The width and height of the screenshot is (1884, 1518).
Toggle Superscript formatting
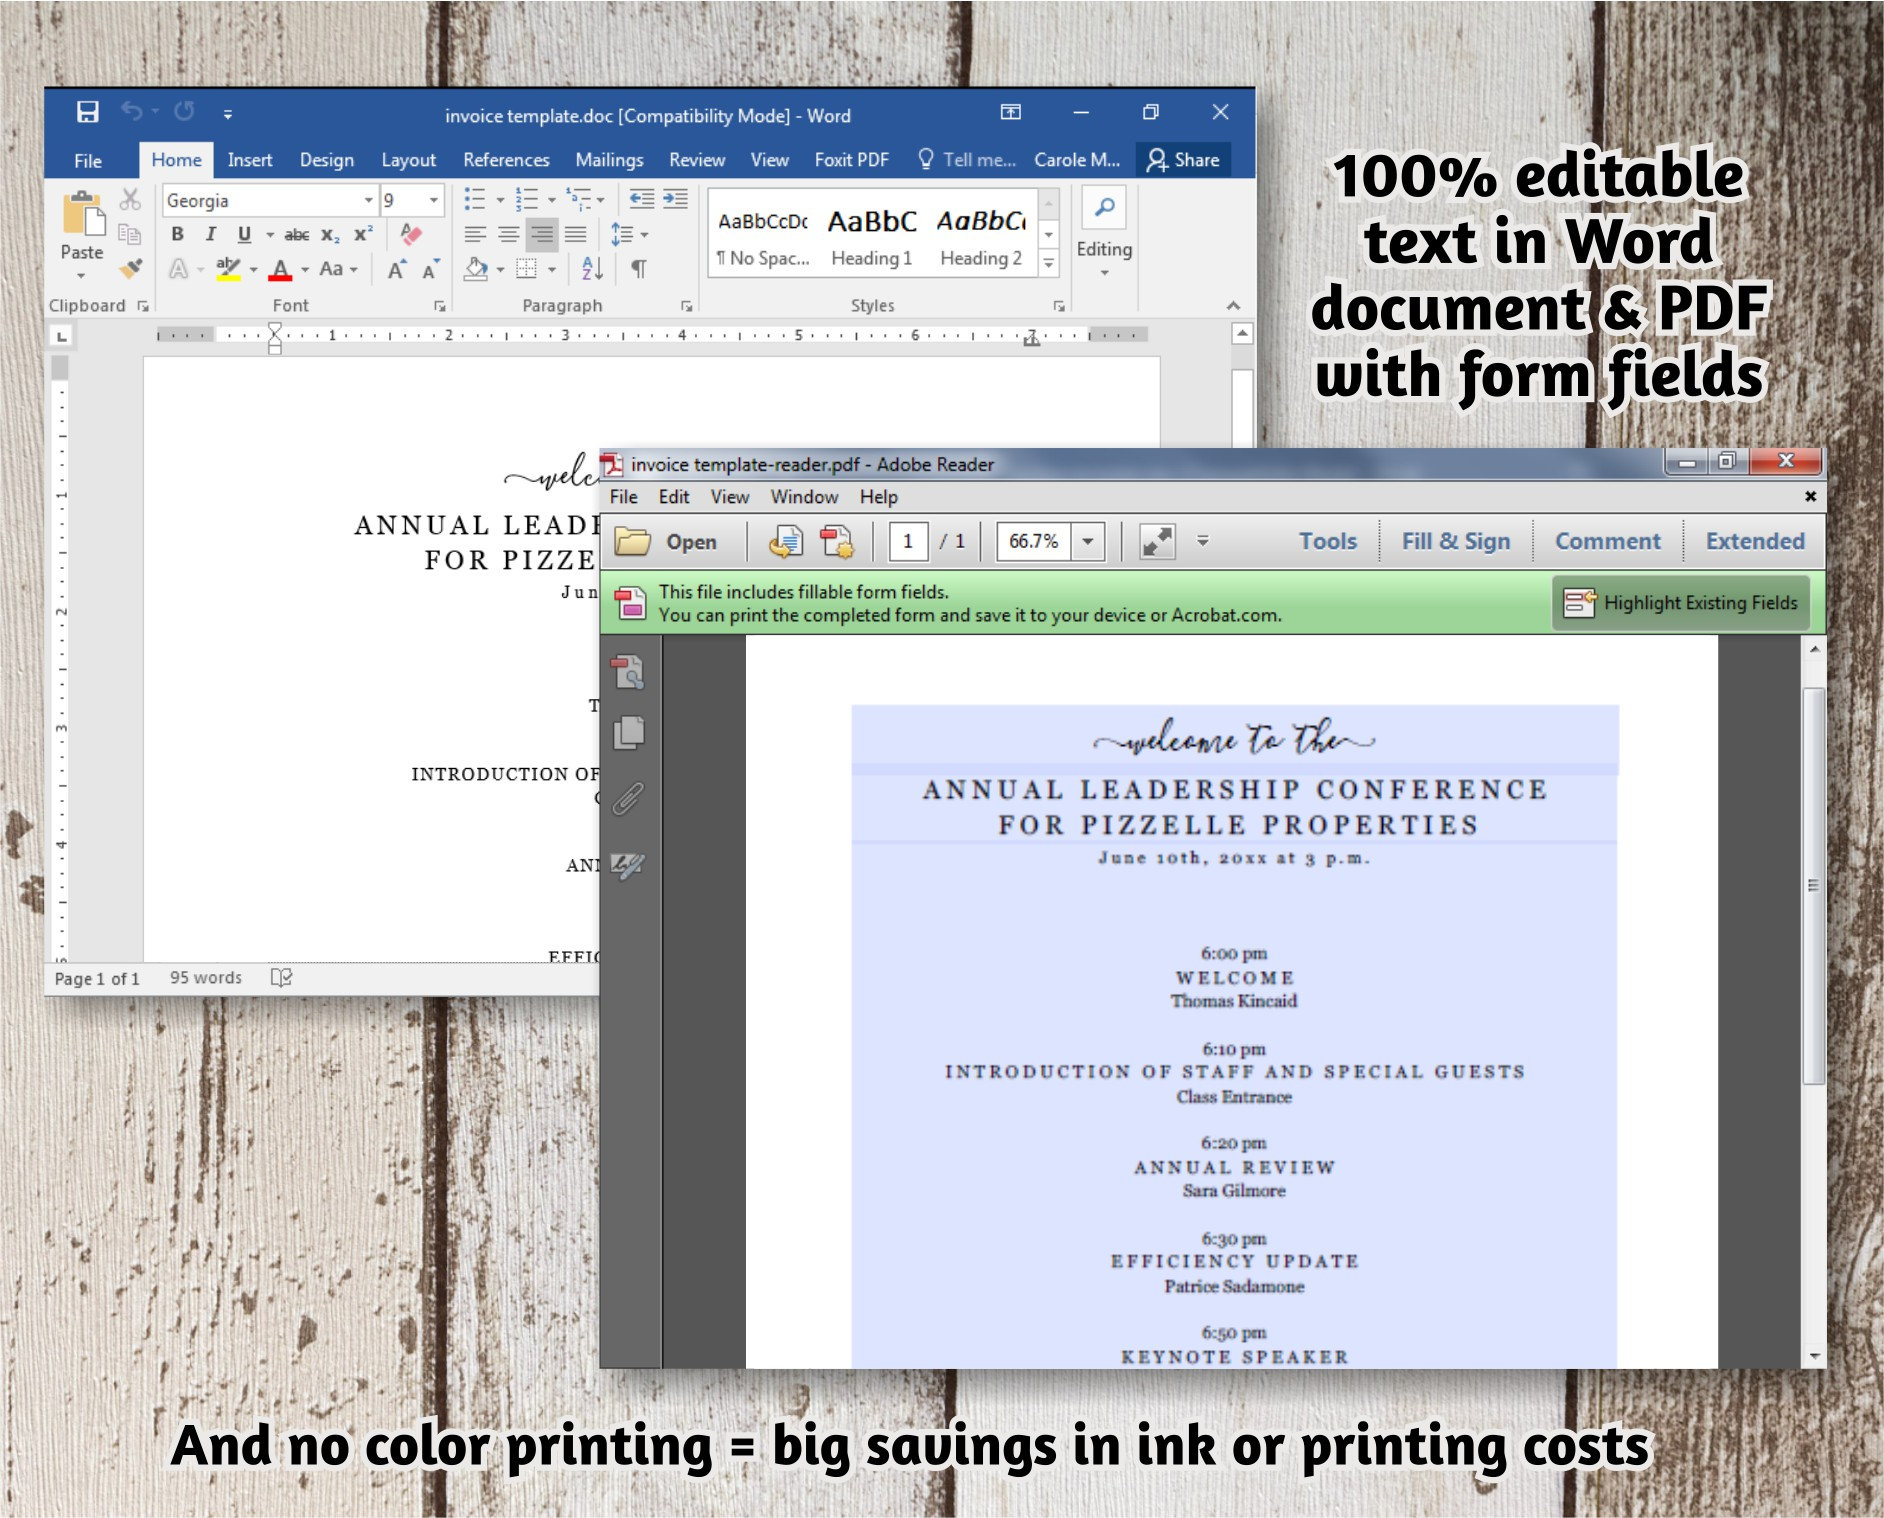[x=363, y=234]
